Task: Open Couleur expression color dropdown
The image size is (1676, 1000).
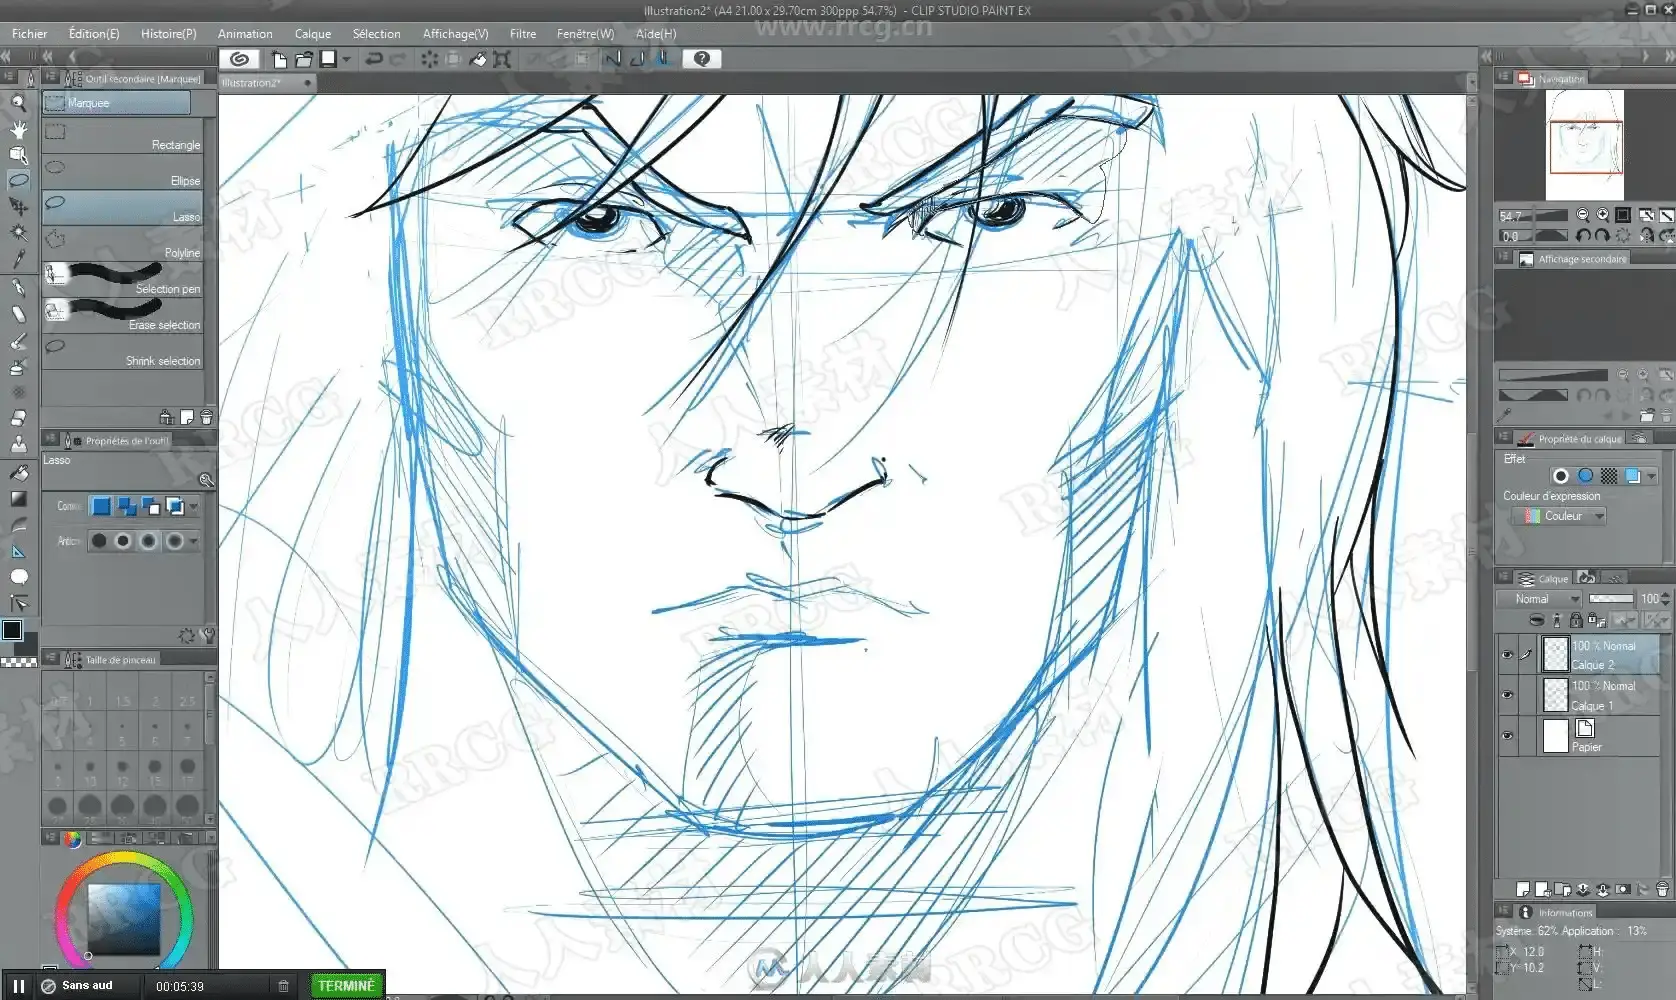Action: pos(1559,516)
